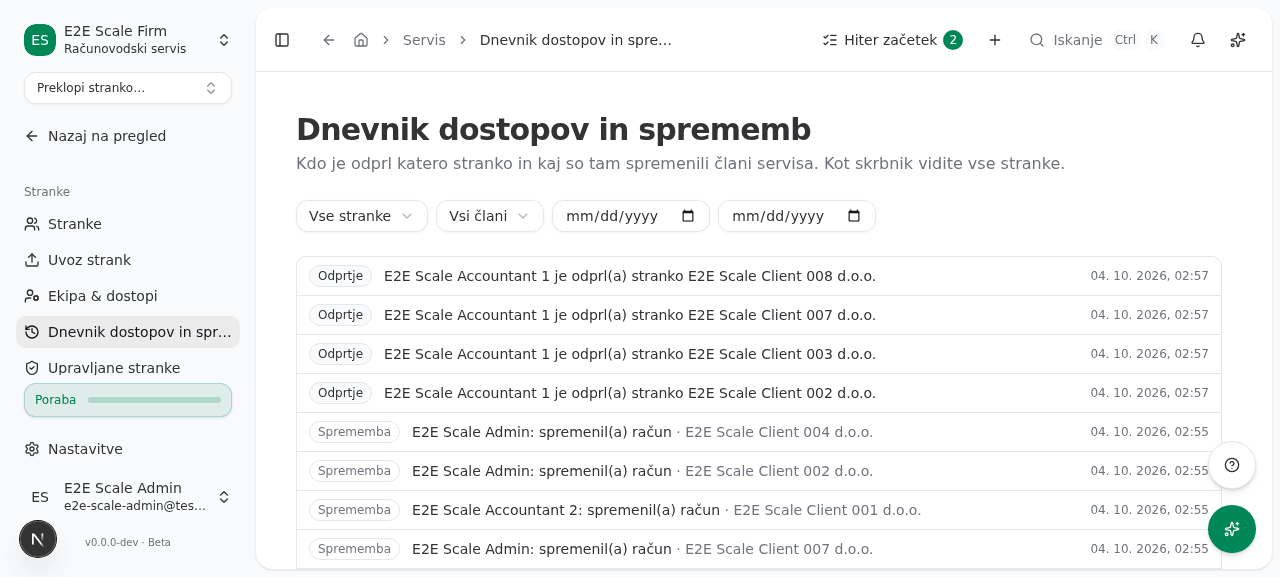1280x577 pixels.
Task: Click the Hiter začetek badge showing 2
Action: click(953, 40)
